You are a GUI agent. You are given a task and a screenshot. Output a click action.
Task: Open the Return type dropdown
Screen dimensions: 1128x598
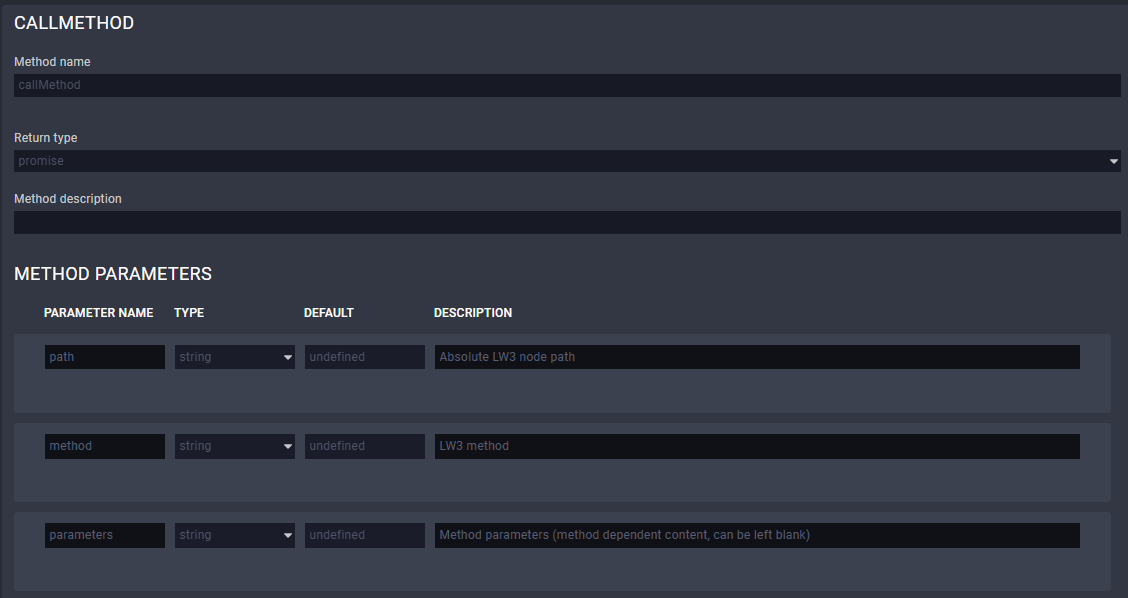coord(566,161)
